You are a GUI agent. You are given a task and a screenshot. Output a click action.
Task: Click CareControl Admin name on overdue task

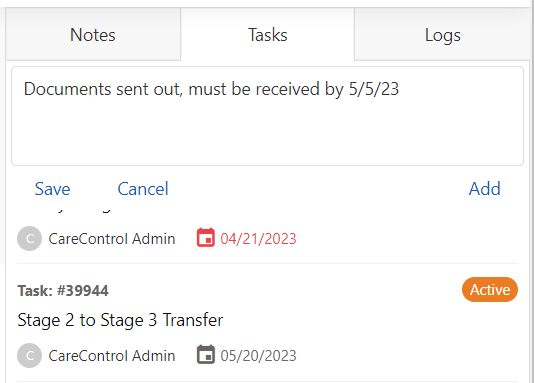coord(112,239)
